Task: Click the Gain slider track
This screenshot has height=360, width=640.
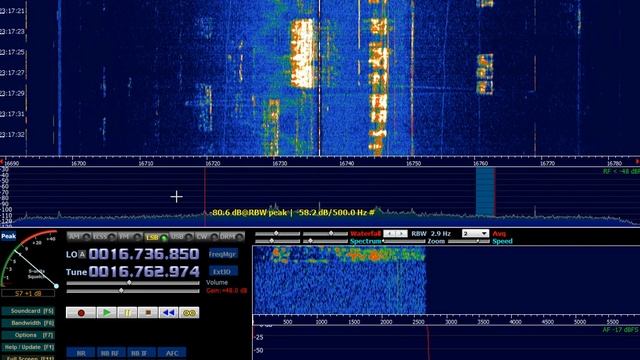Action: (133, 291)
